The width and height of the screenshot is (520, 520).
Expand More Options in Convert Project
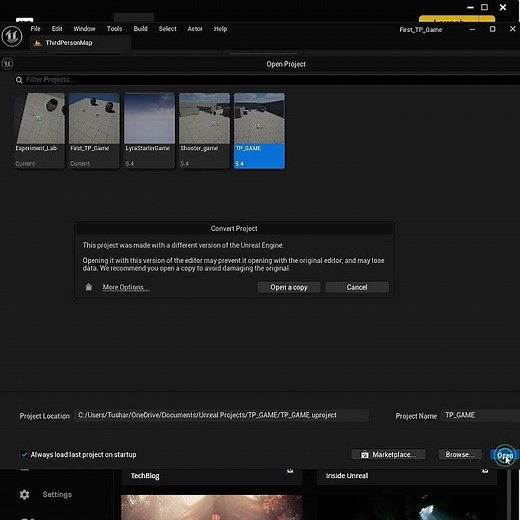point(126,287)
